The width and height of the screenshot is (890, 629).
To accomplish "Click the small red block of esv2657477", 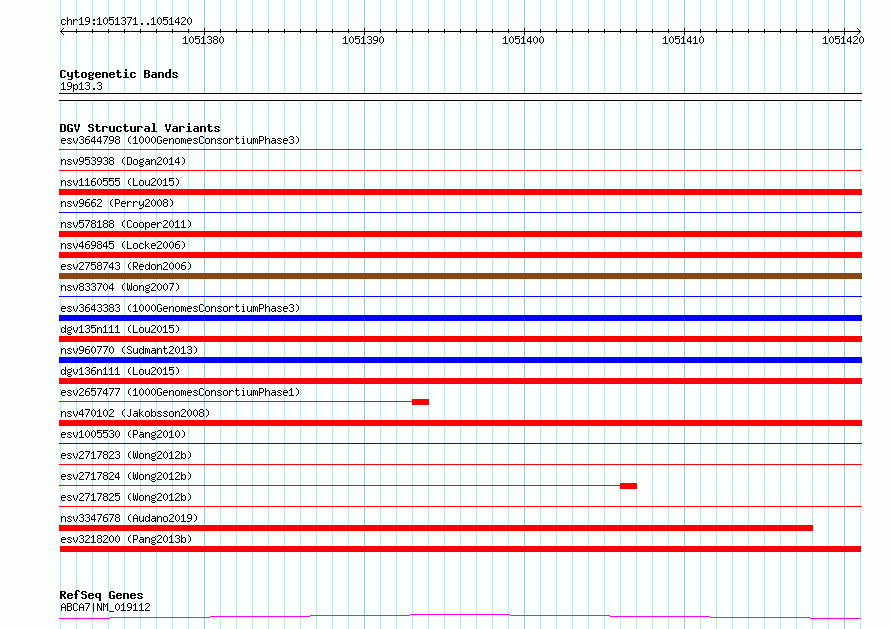I will point(421,402).
